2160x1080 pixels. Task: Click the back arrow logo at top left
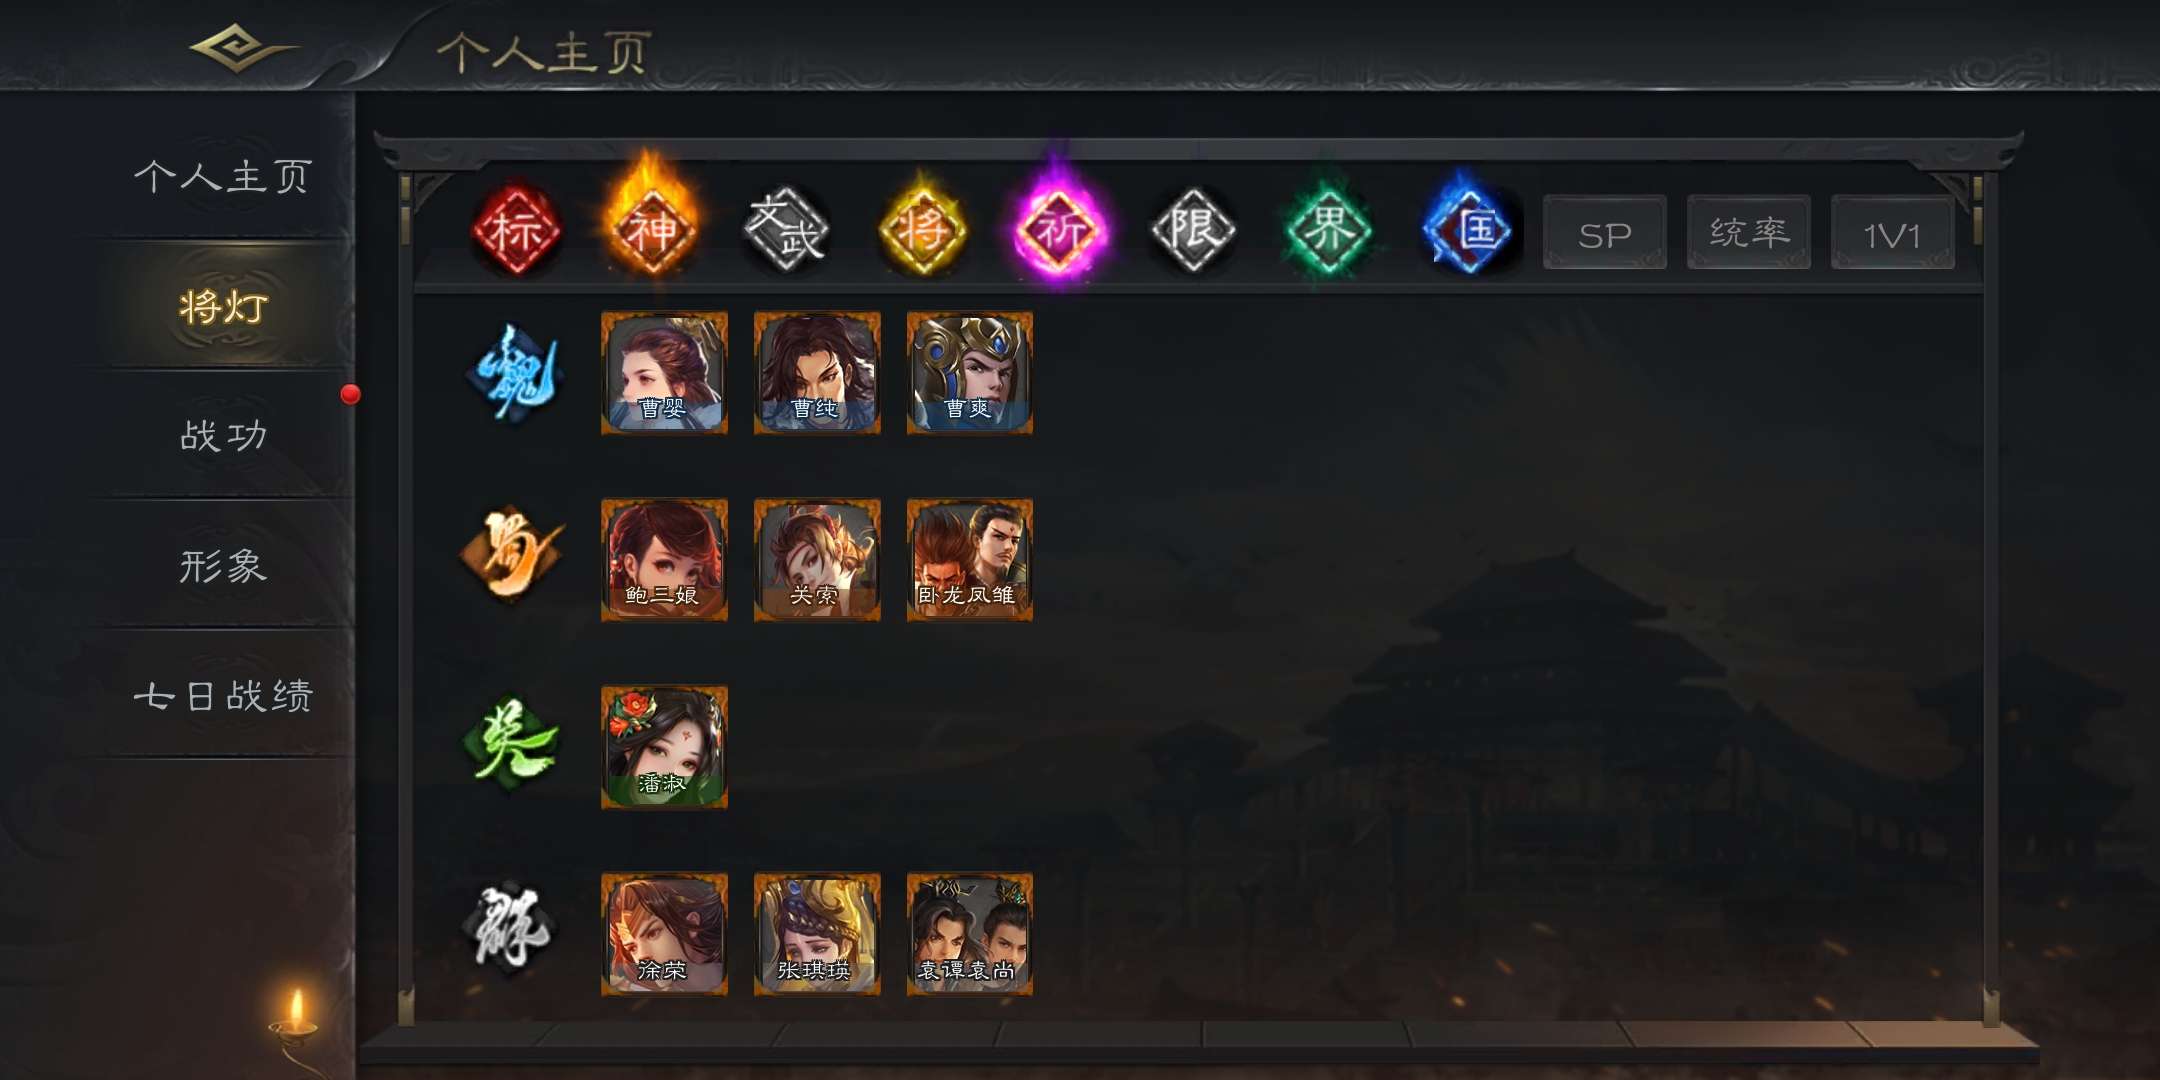pyautogui.click(x=243, y=48)
